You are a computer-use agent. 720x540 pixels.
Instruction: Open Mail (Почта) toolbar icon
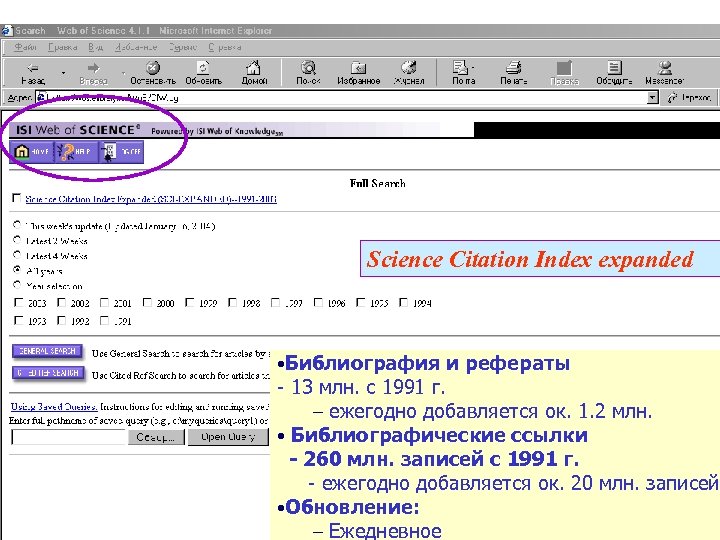[x=459, y=68]
